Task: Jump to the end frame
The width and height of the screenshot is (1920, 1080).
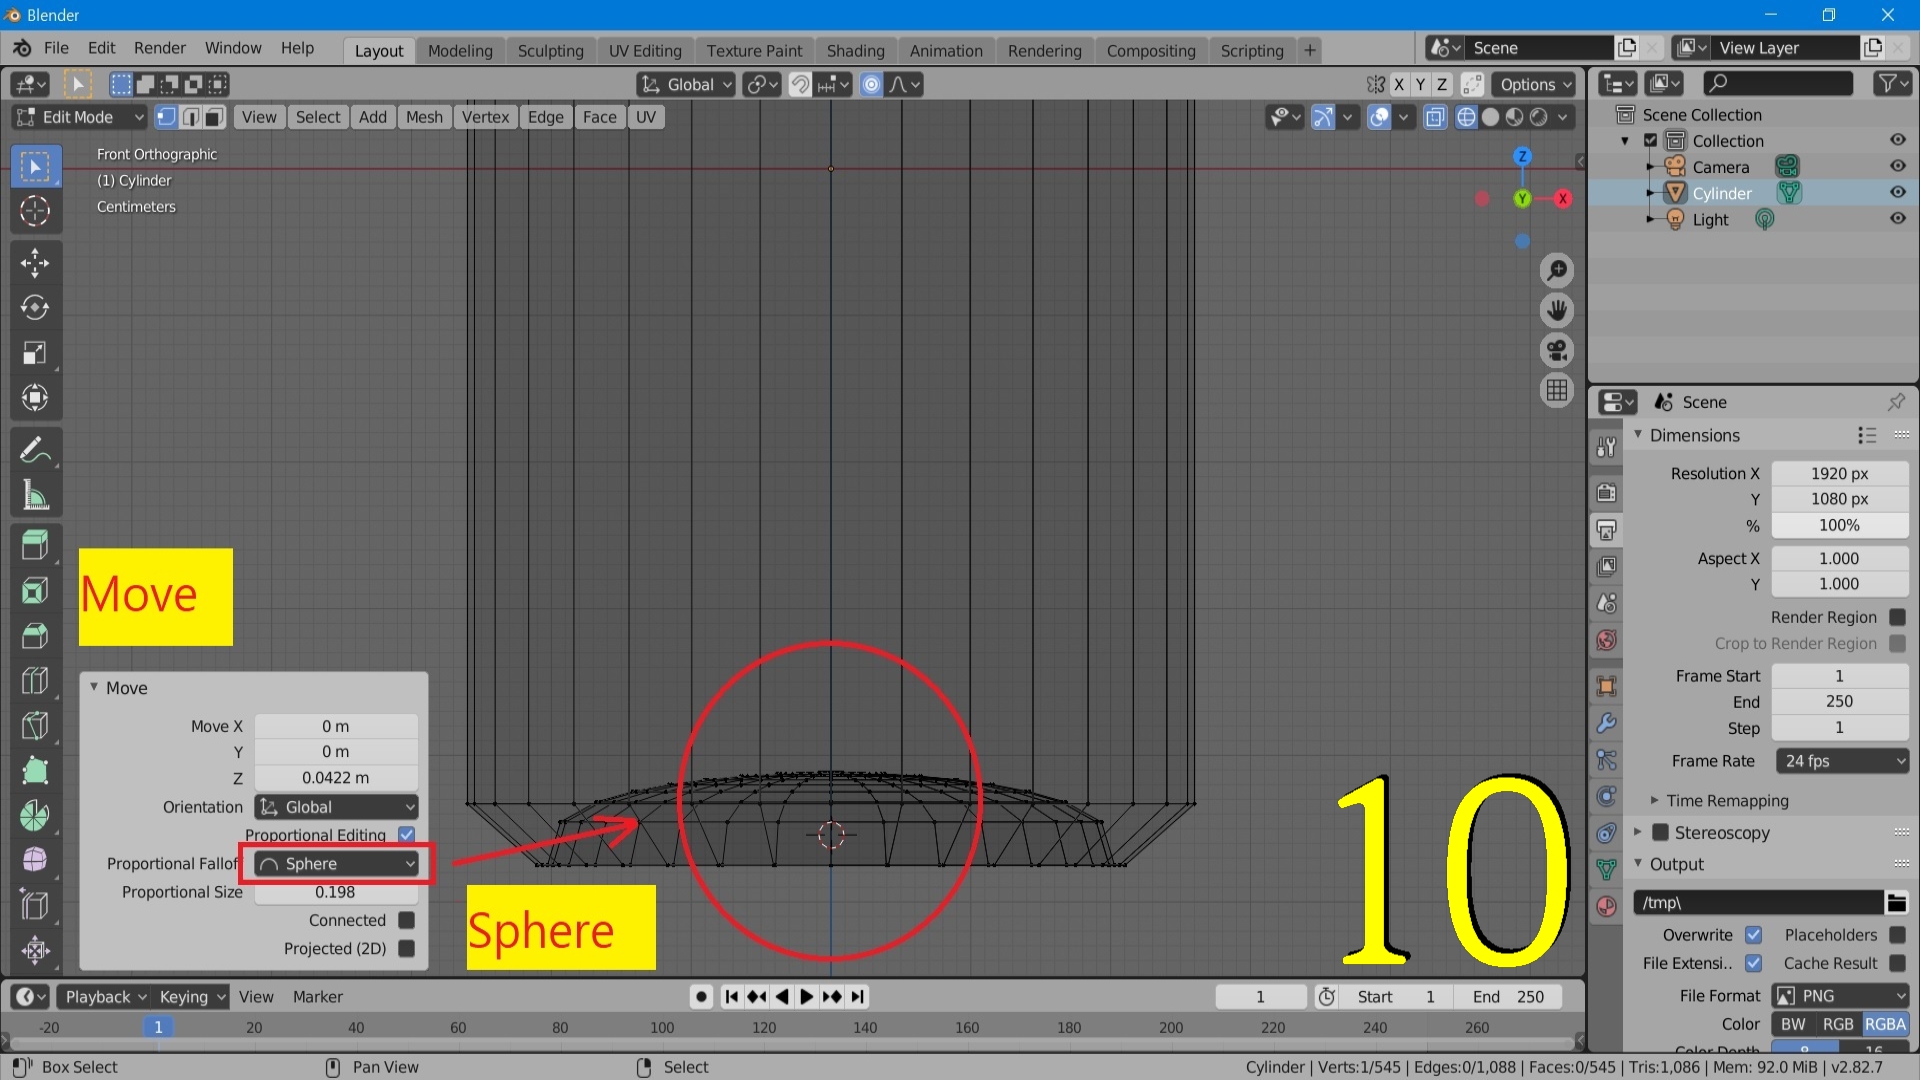Action: (857, 997)
